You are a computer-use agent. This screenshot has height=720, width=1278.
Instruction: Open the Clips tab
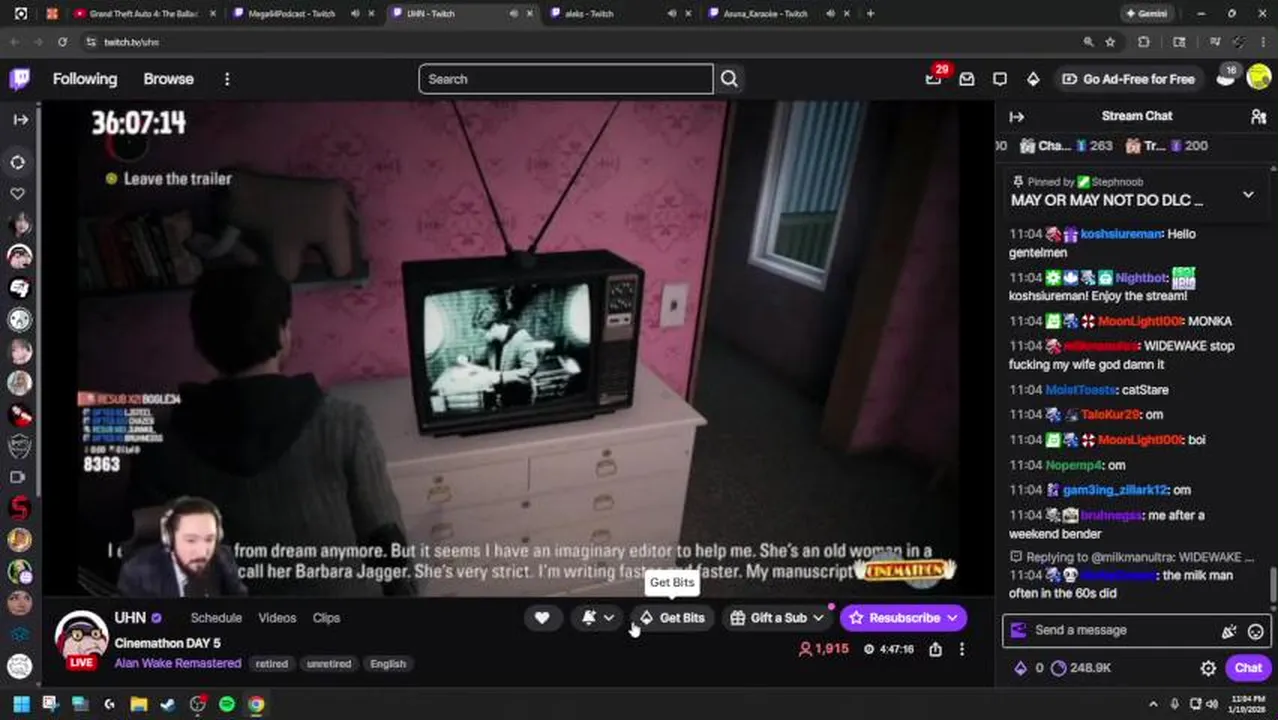[x=326, y=618]
